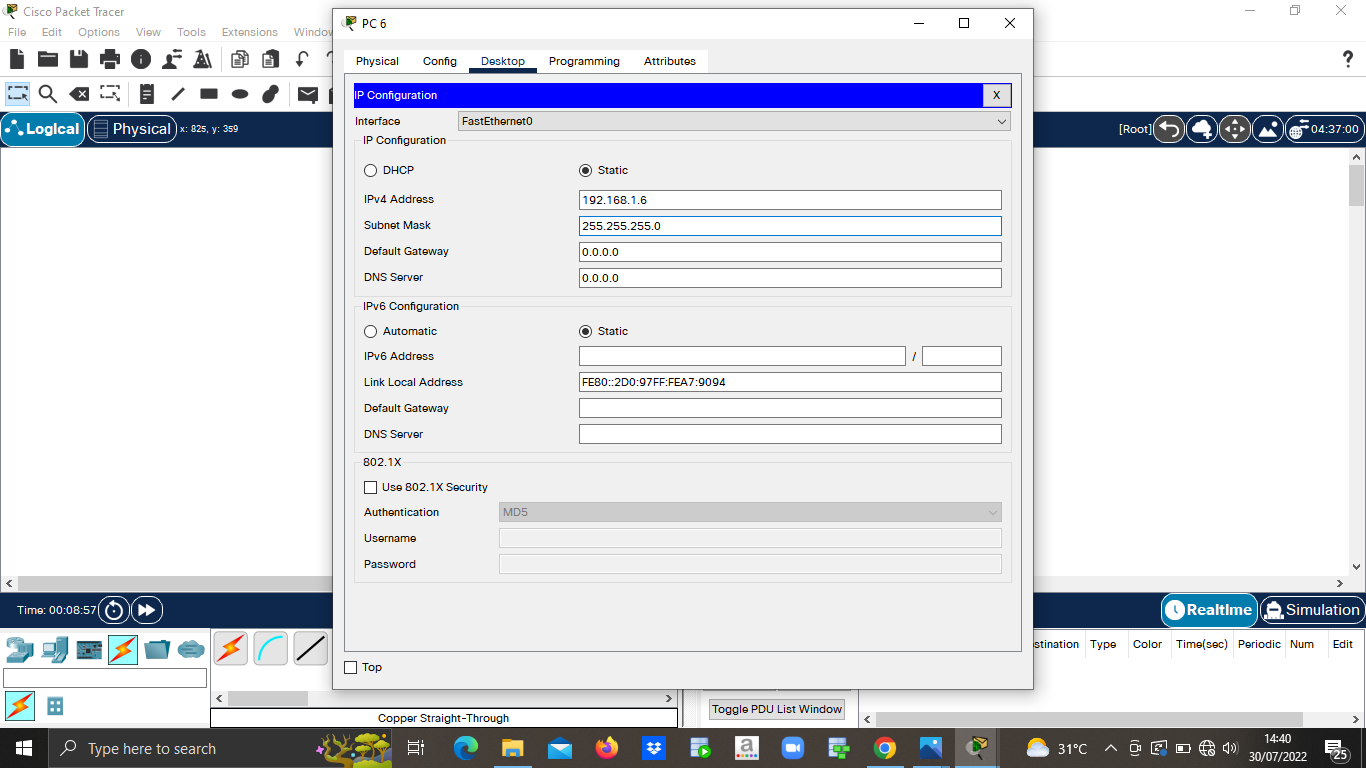Select the DHCP radio button
This screenshot has height=768, width=1366.
371,171
